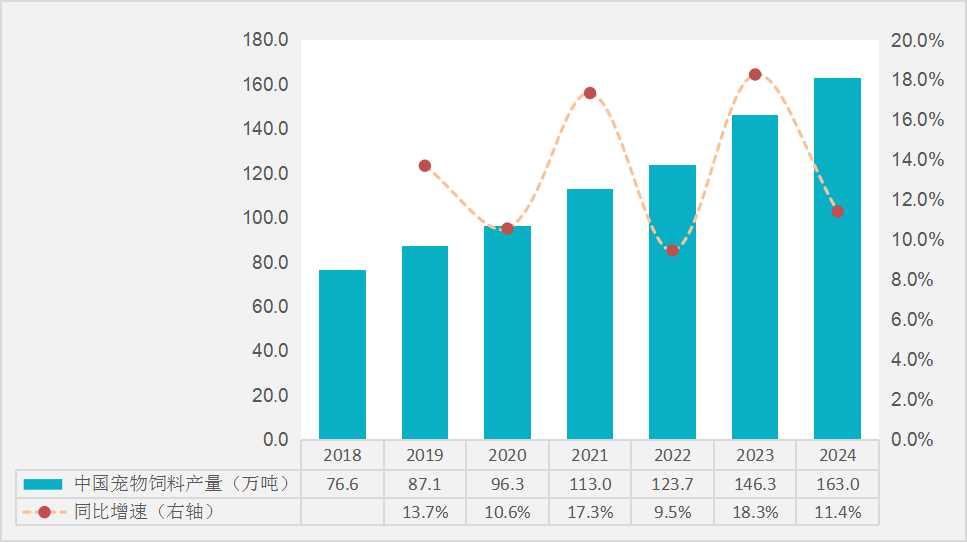
Task: Select the 2022 lowest red data point
Action: pos(672,250)
